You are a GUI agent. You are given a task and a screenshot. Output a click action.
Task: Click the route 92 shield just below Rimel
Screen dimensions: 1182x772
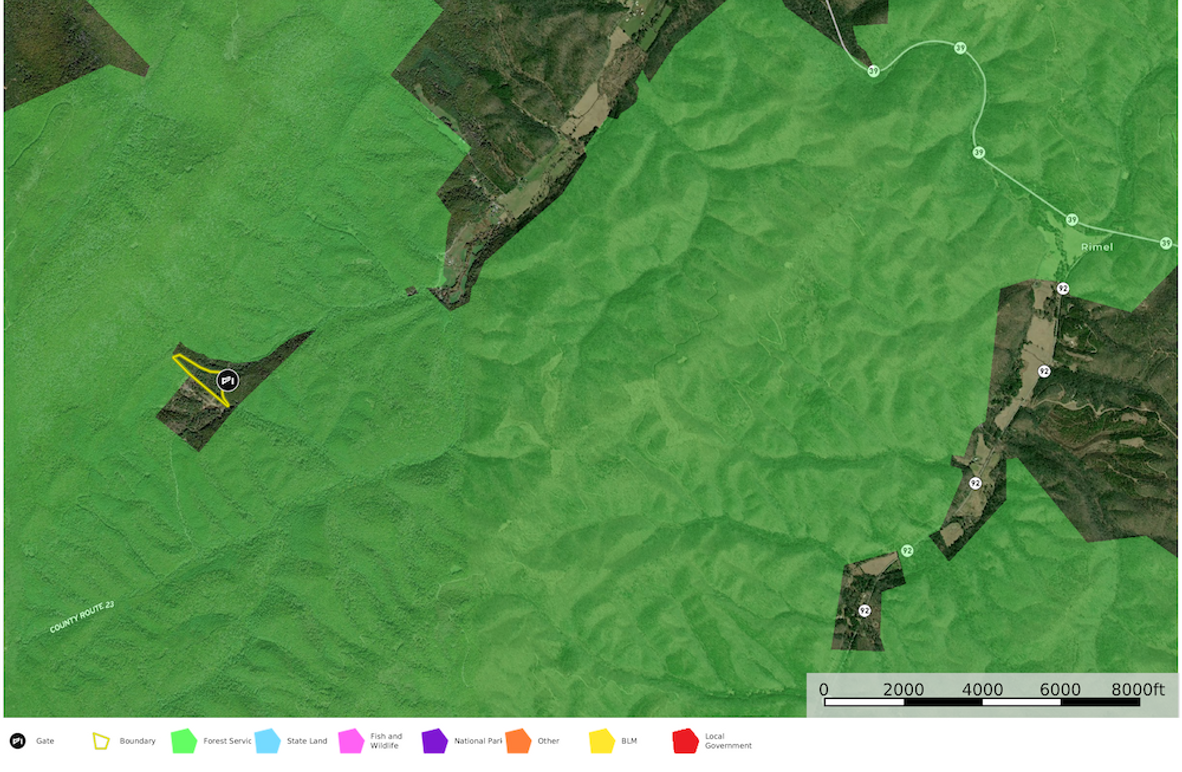click(1062, 289)
